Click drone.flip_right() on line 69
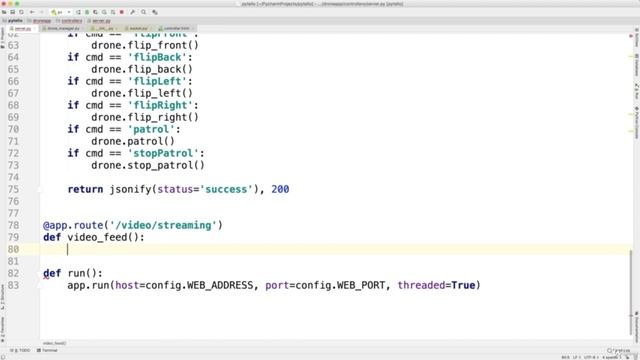Viewport: 640px width, 360px height. pyautogui.click(x=145, y=118)
